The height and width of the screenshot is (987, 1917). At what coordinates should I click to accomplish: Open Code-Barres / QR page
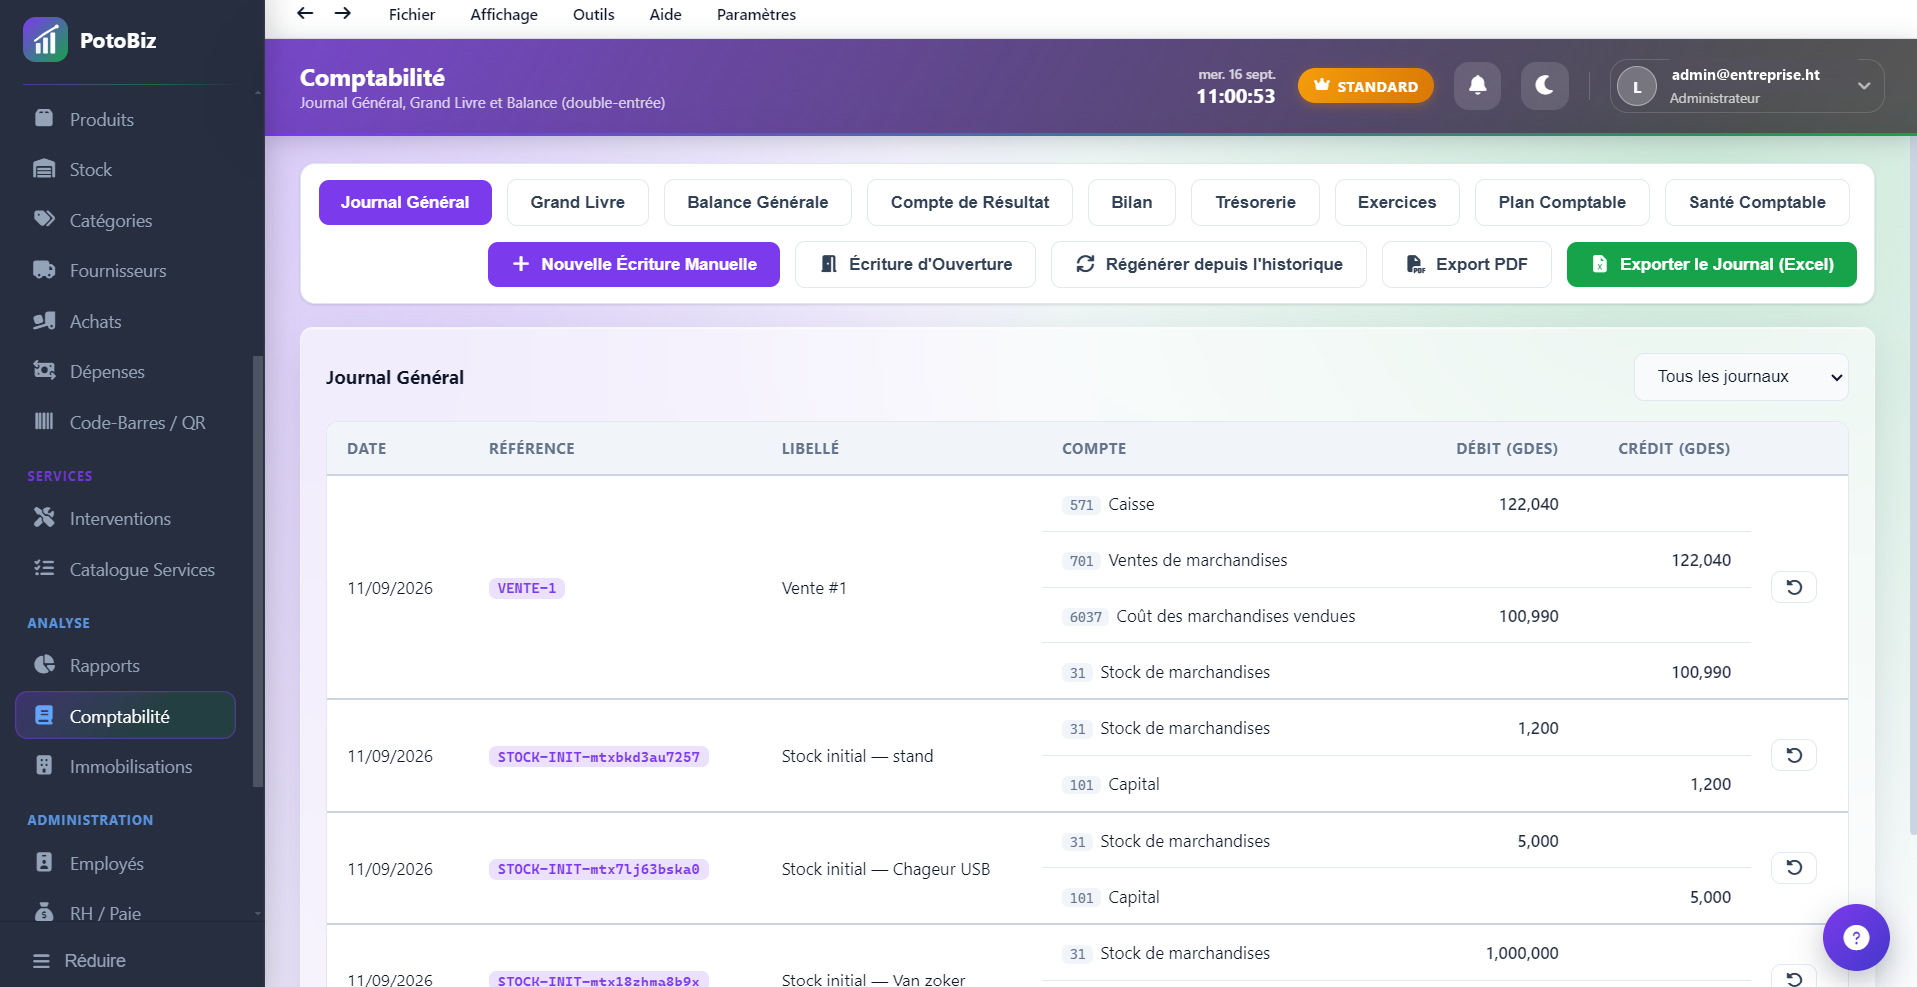pos(125,422)
